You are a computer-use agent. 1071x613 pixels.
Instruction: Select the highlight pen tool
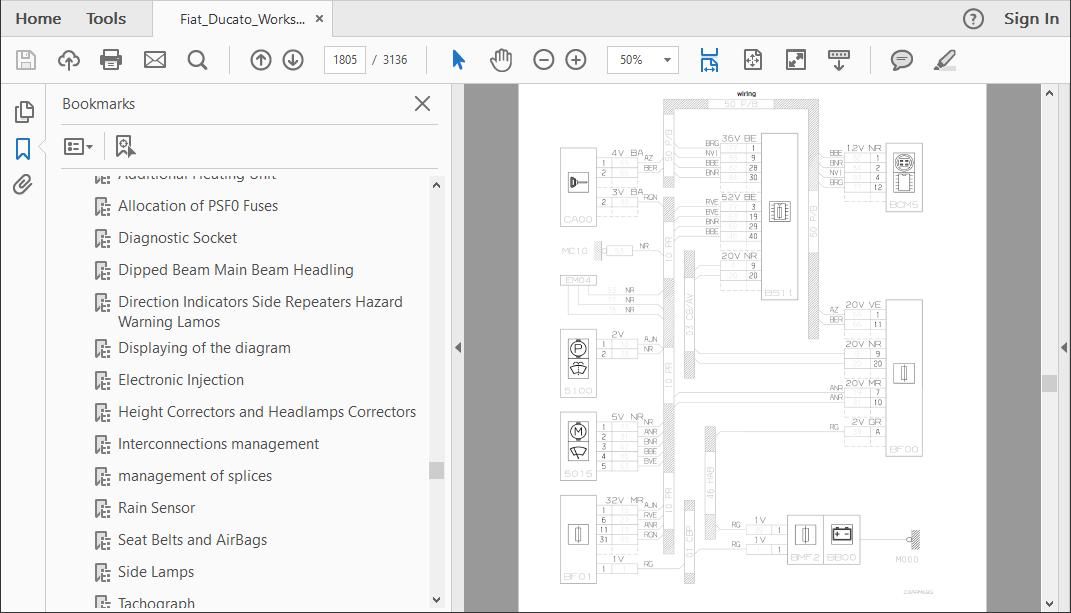click(x=945, y=60)
